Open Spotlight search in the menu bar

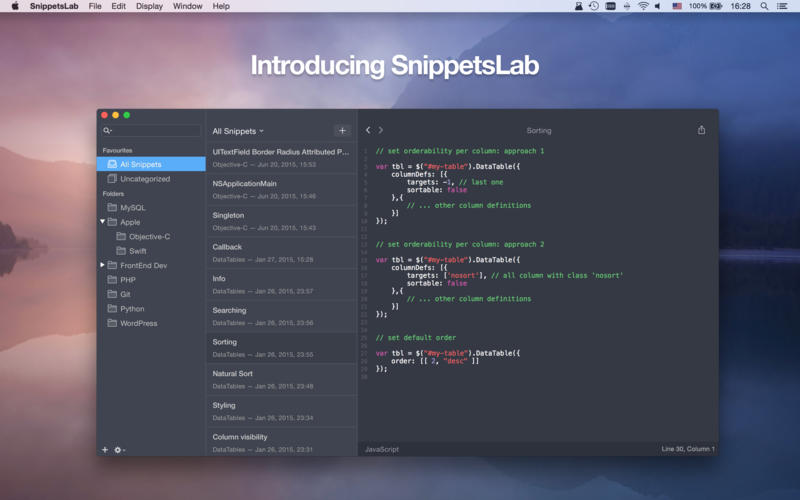pos(764,6)
